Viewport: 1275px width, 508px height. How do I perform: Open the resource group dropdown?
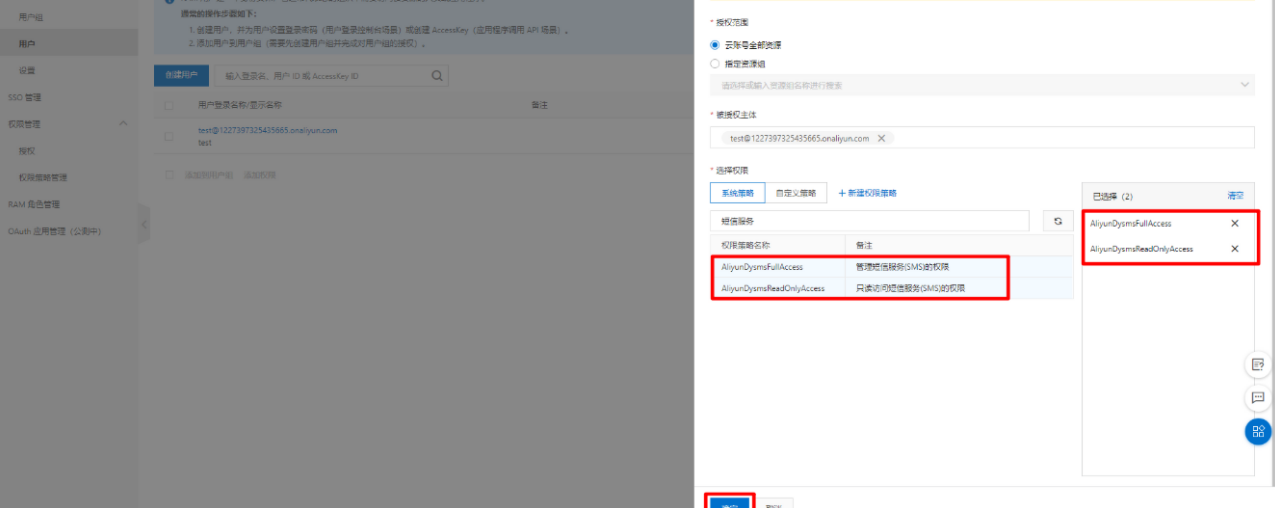click(981, 85)
